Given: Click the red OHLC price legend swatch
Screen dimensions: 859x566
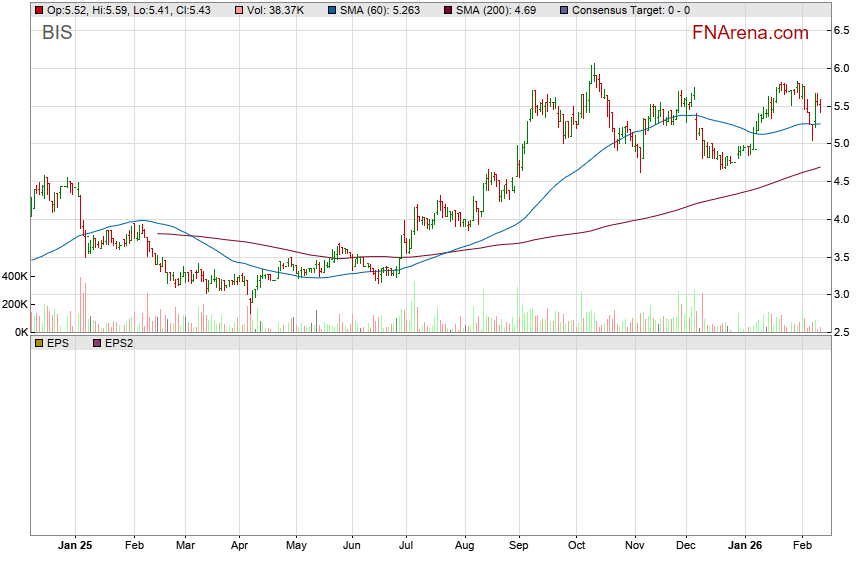Looking at the screenshot, I should point(38,10).
